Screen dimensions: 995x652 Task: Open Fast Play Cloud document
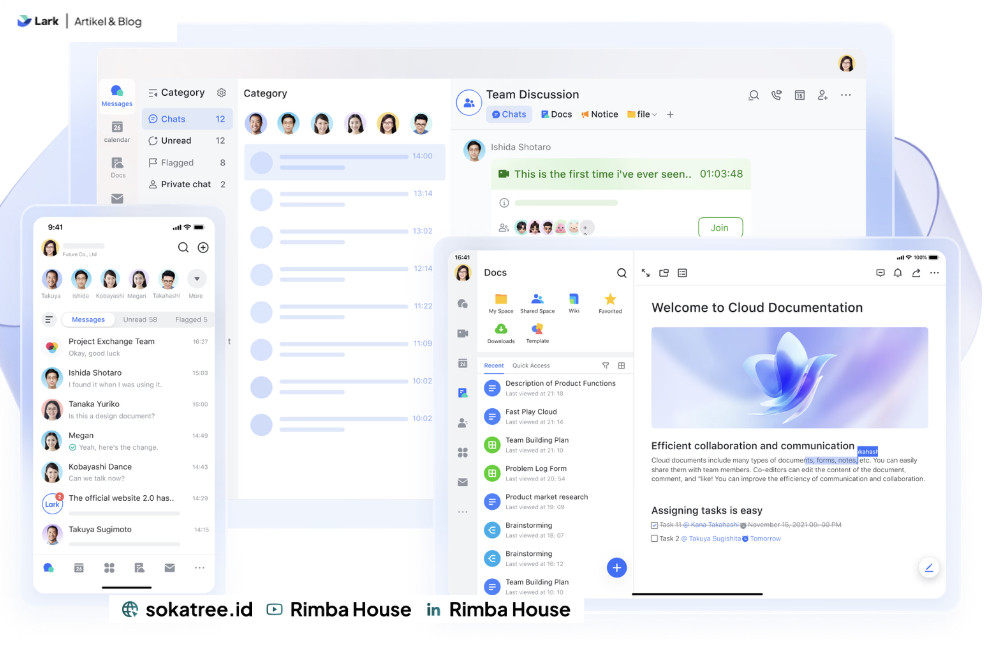click(556, 416)
